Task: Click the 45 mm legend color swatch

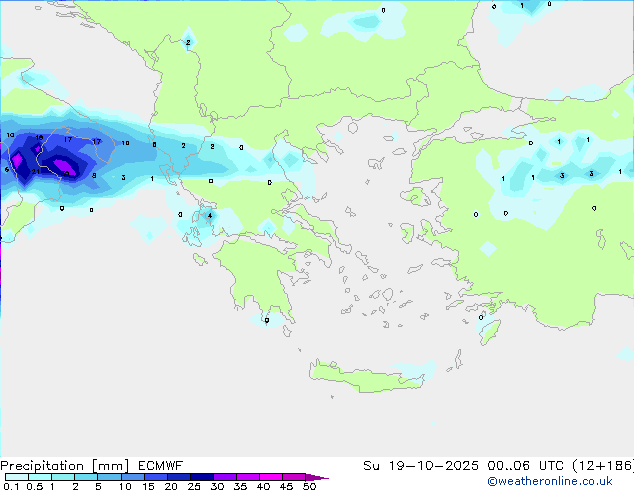Action: click(294, 477)
